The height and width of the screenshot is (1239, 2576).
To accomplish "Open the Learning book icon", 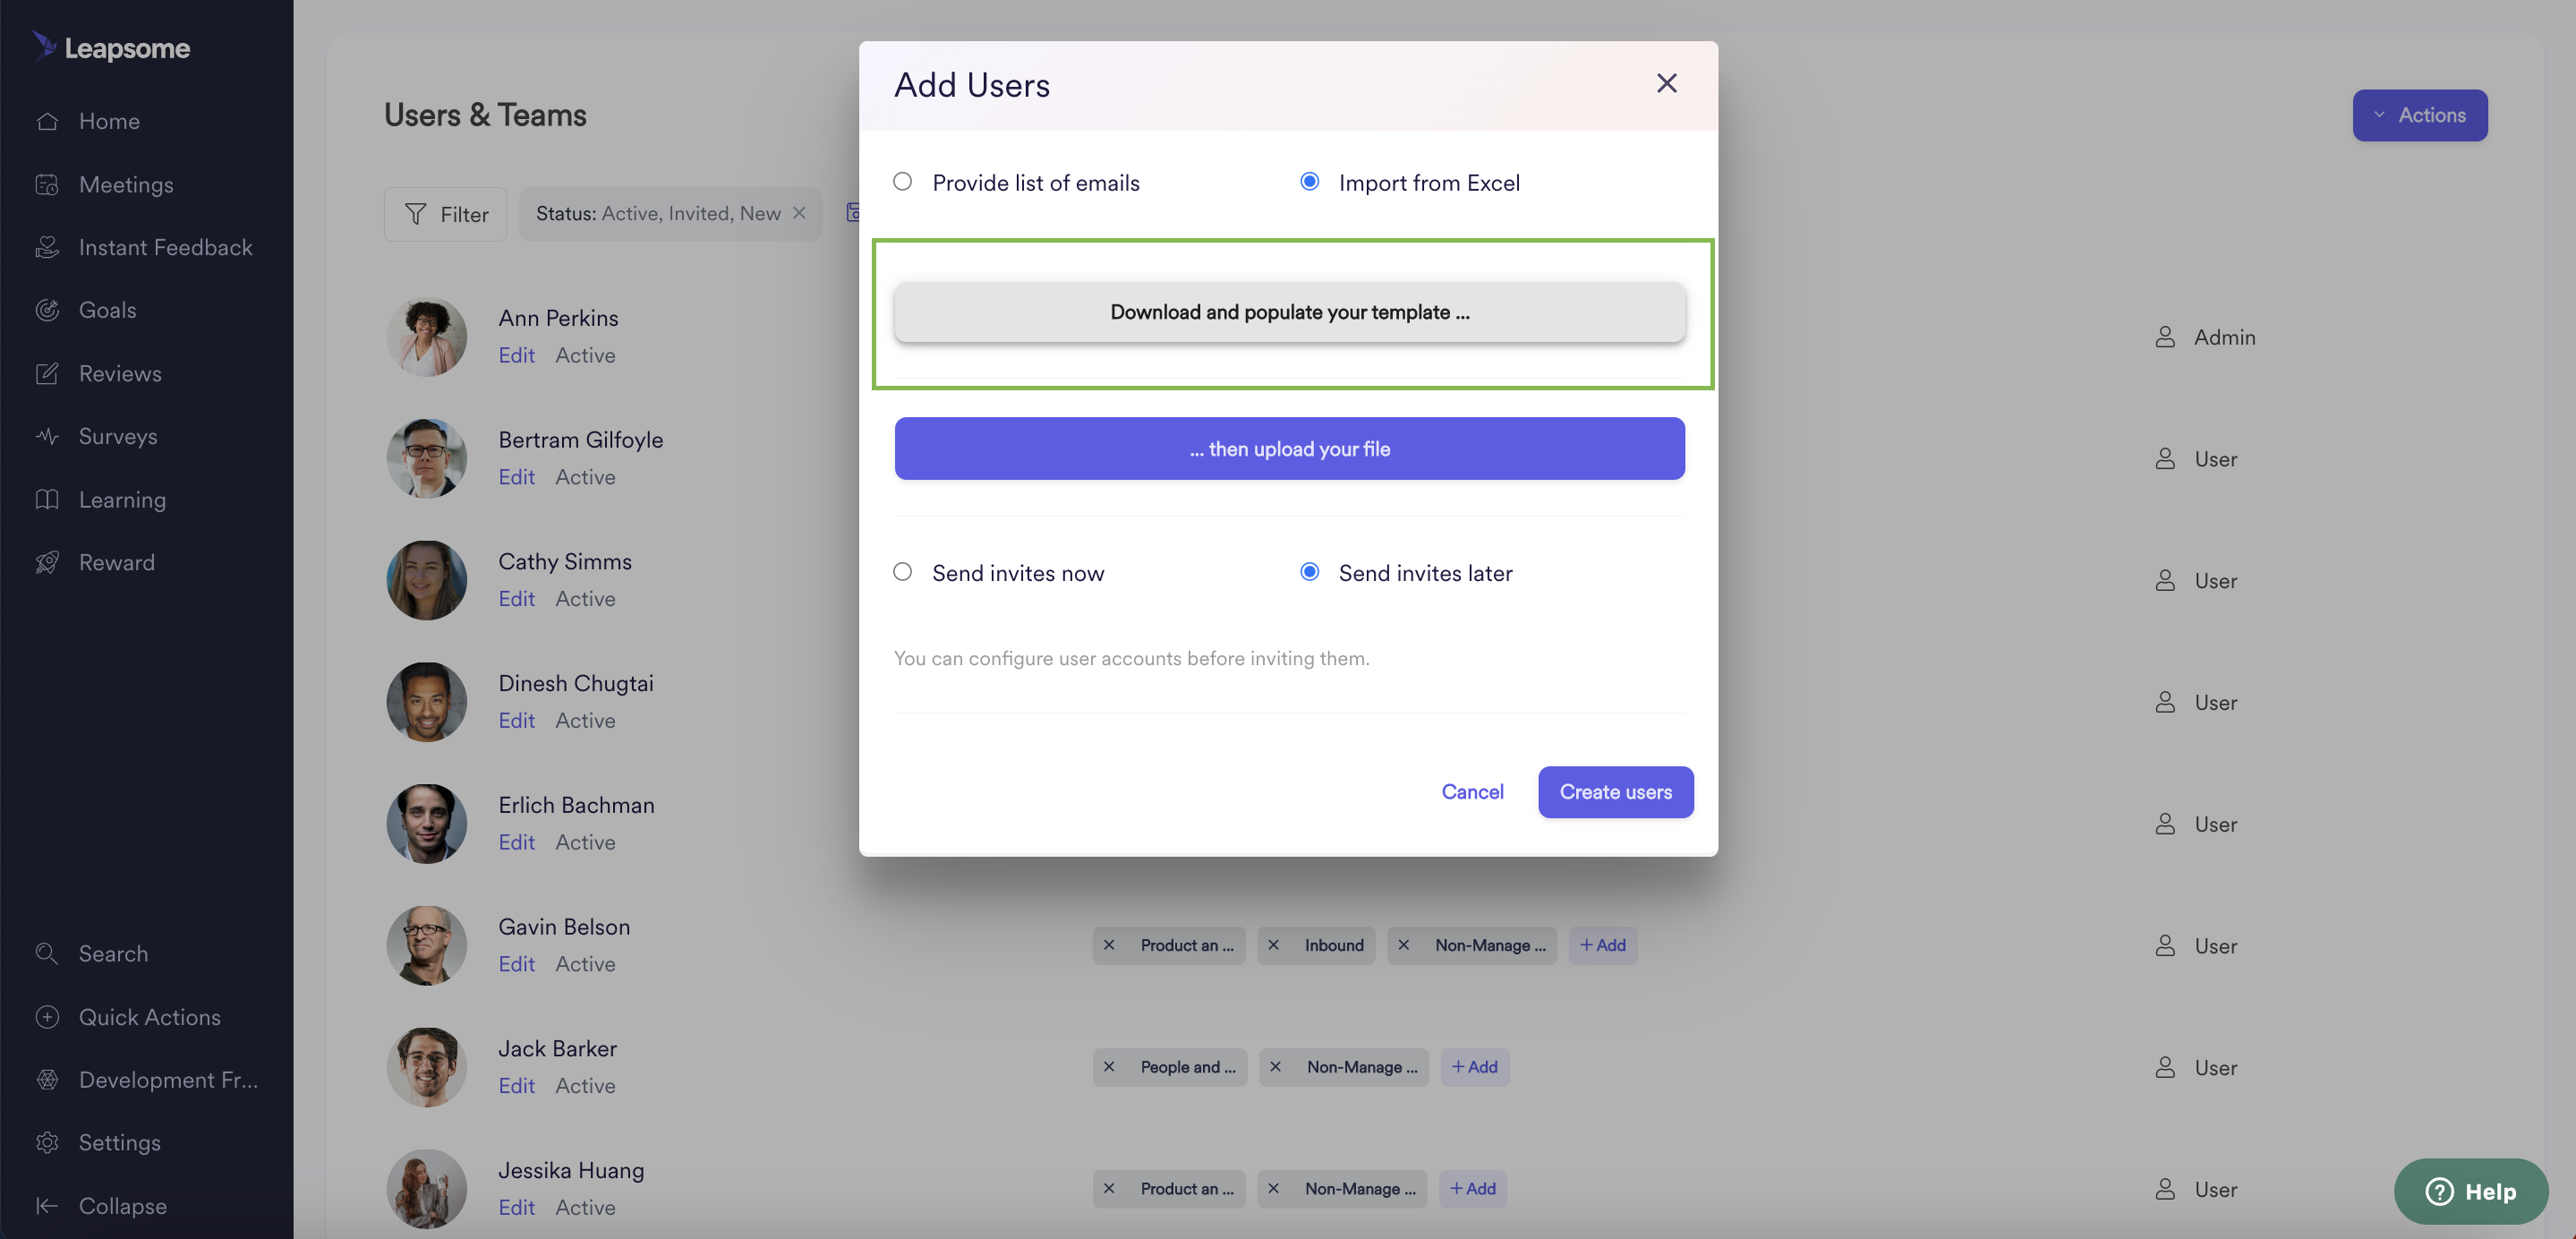I will pyautogui.click(x=47, y=499).
